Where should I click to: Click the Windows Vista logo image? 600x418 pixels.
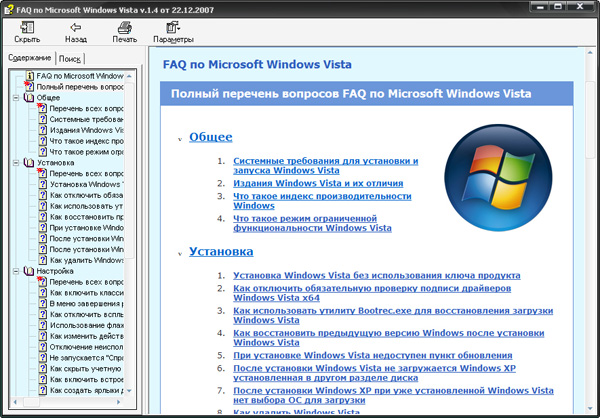click(x=498, y=177)
